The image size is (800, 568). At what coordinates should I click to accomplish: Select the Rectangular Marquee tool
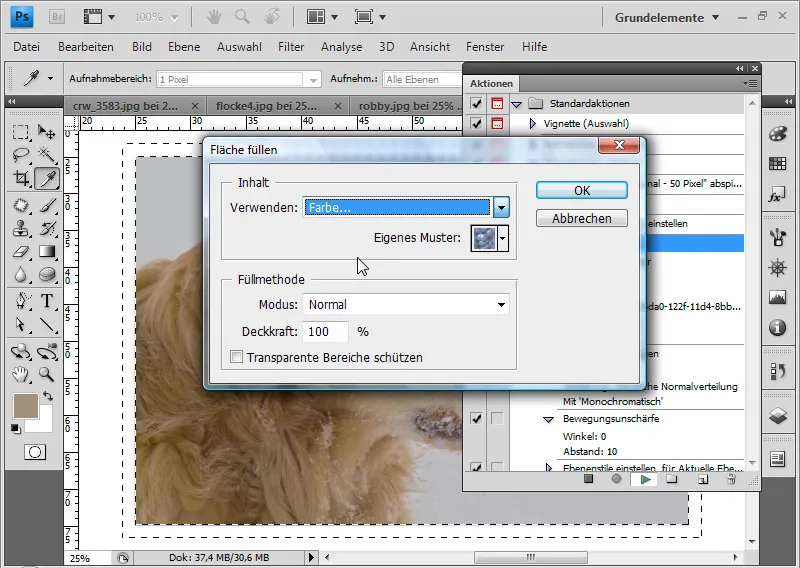click(x=20, y=132)
